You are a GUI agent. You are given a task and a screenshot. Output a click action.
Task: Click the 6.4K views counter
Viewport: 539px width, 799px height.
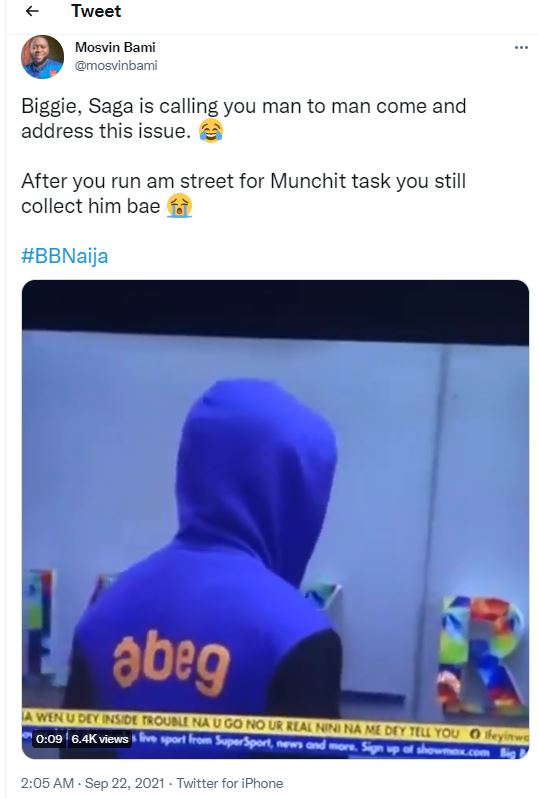coord(100,738)
